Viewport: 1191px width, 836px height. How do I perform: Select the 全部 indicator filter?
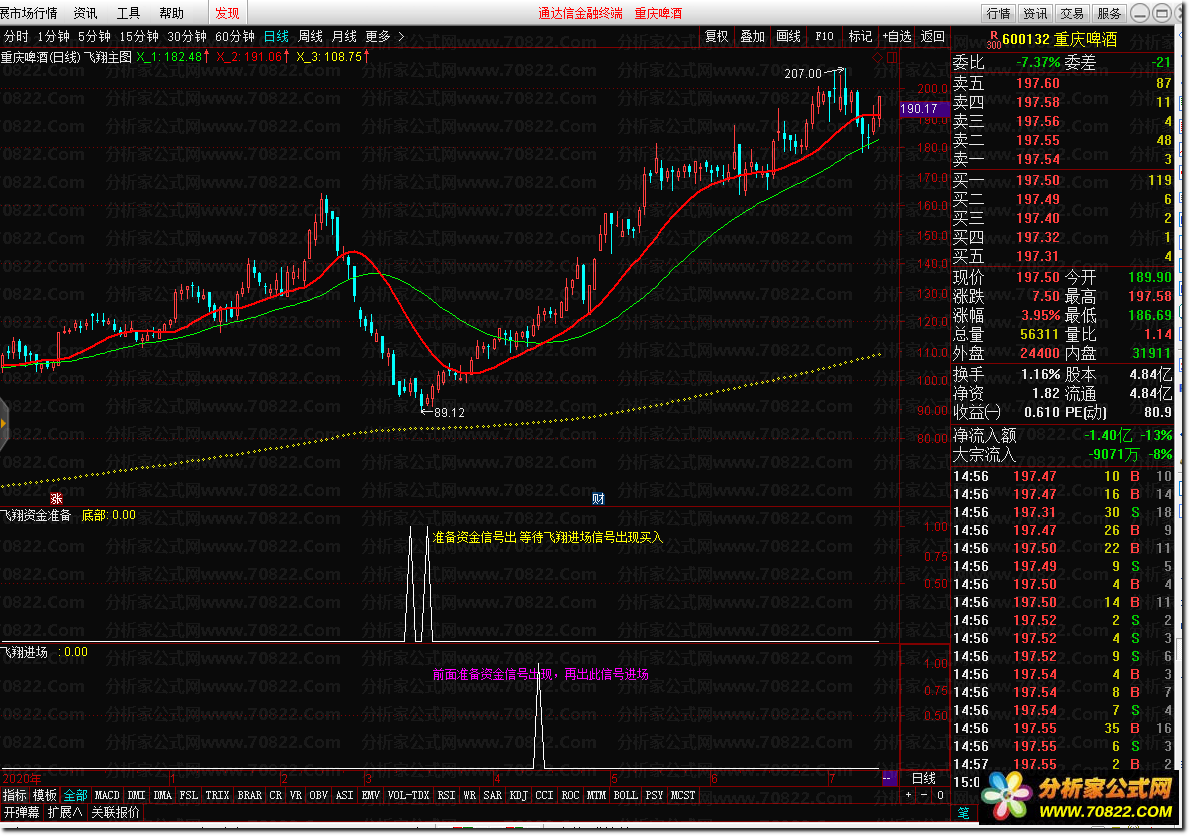click(75, 795)
